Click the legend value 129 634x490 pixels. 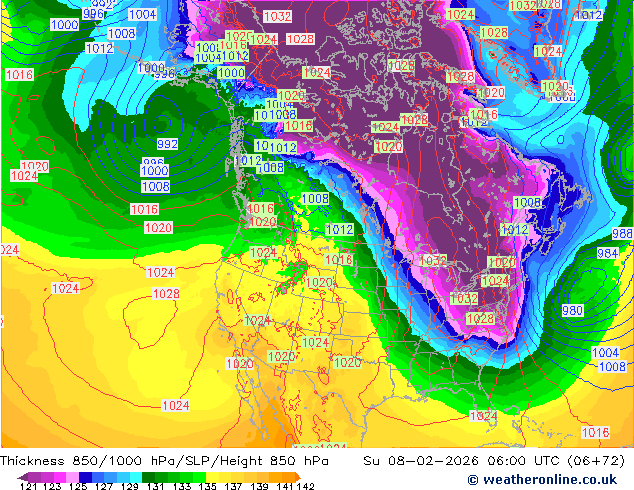(130, 486)
